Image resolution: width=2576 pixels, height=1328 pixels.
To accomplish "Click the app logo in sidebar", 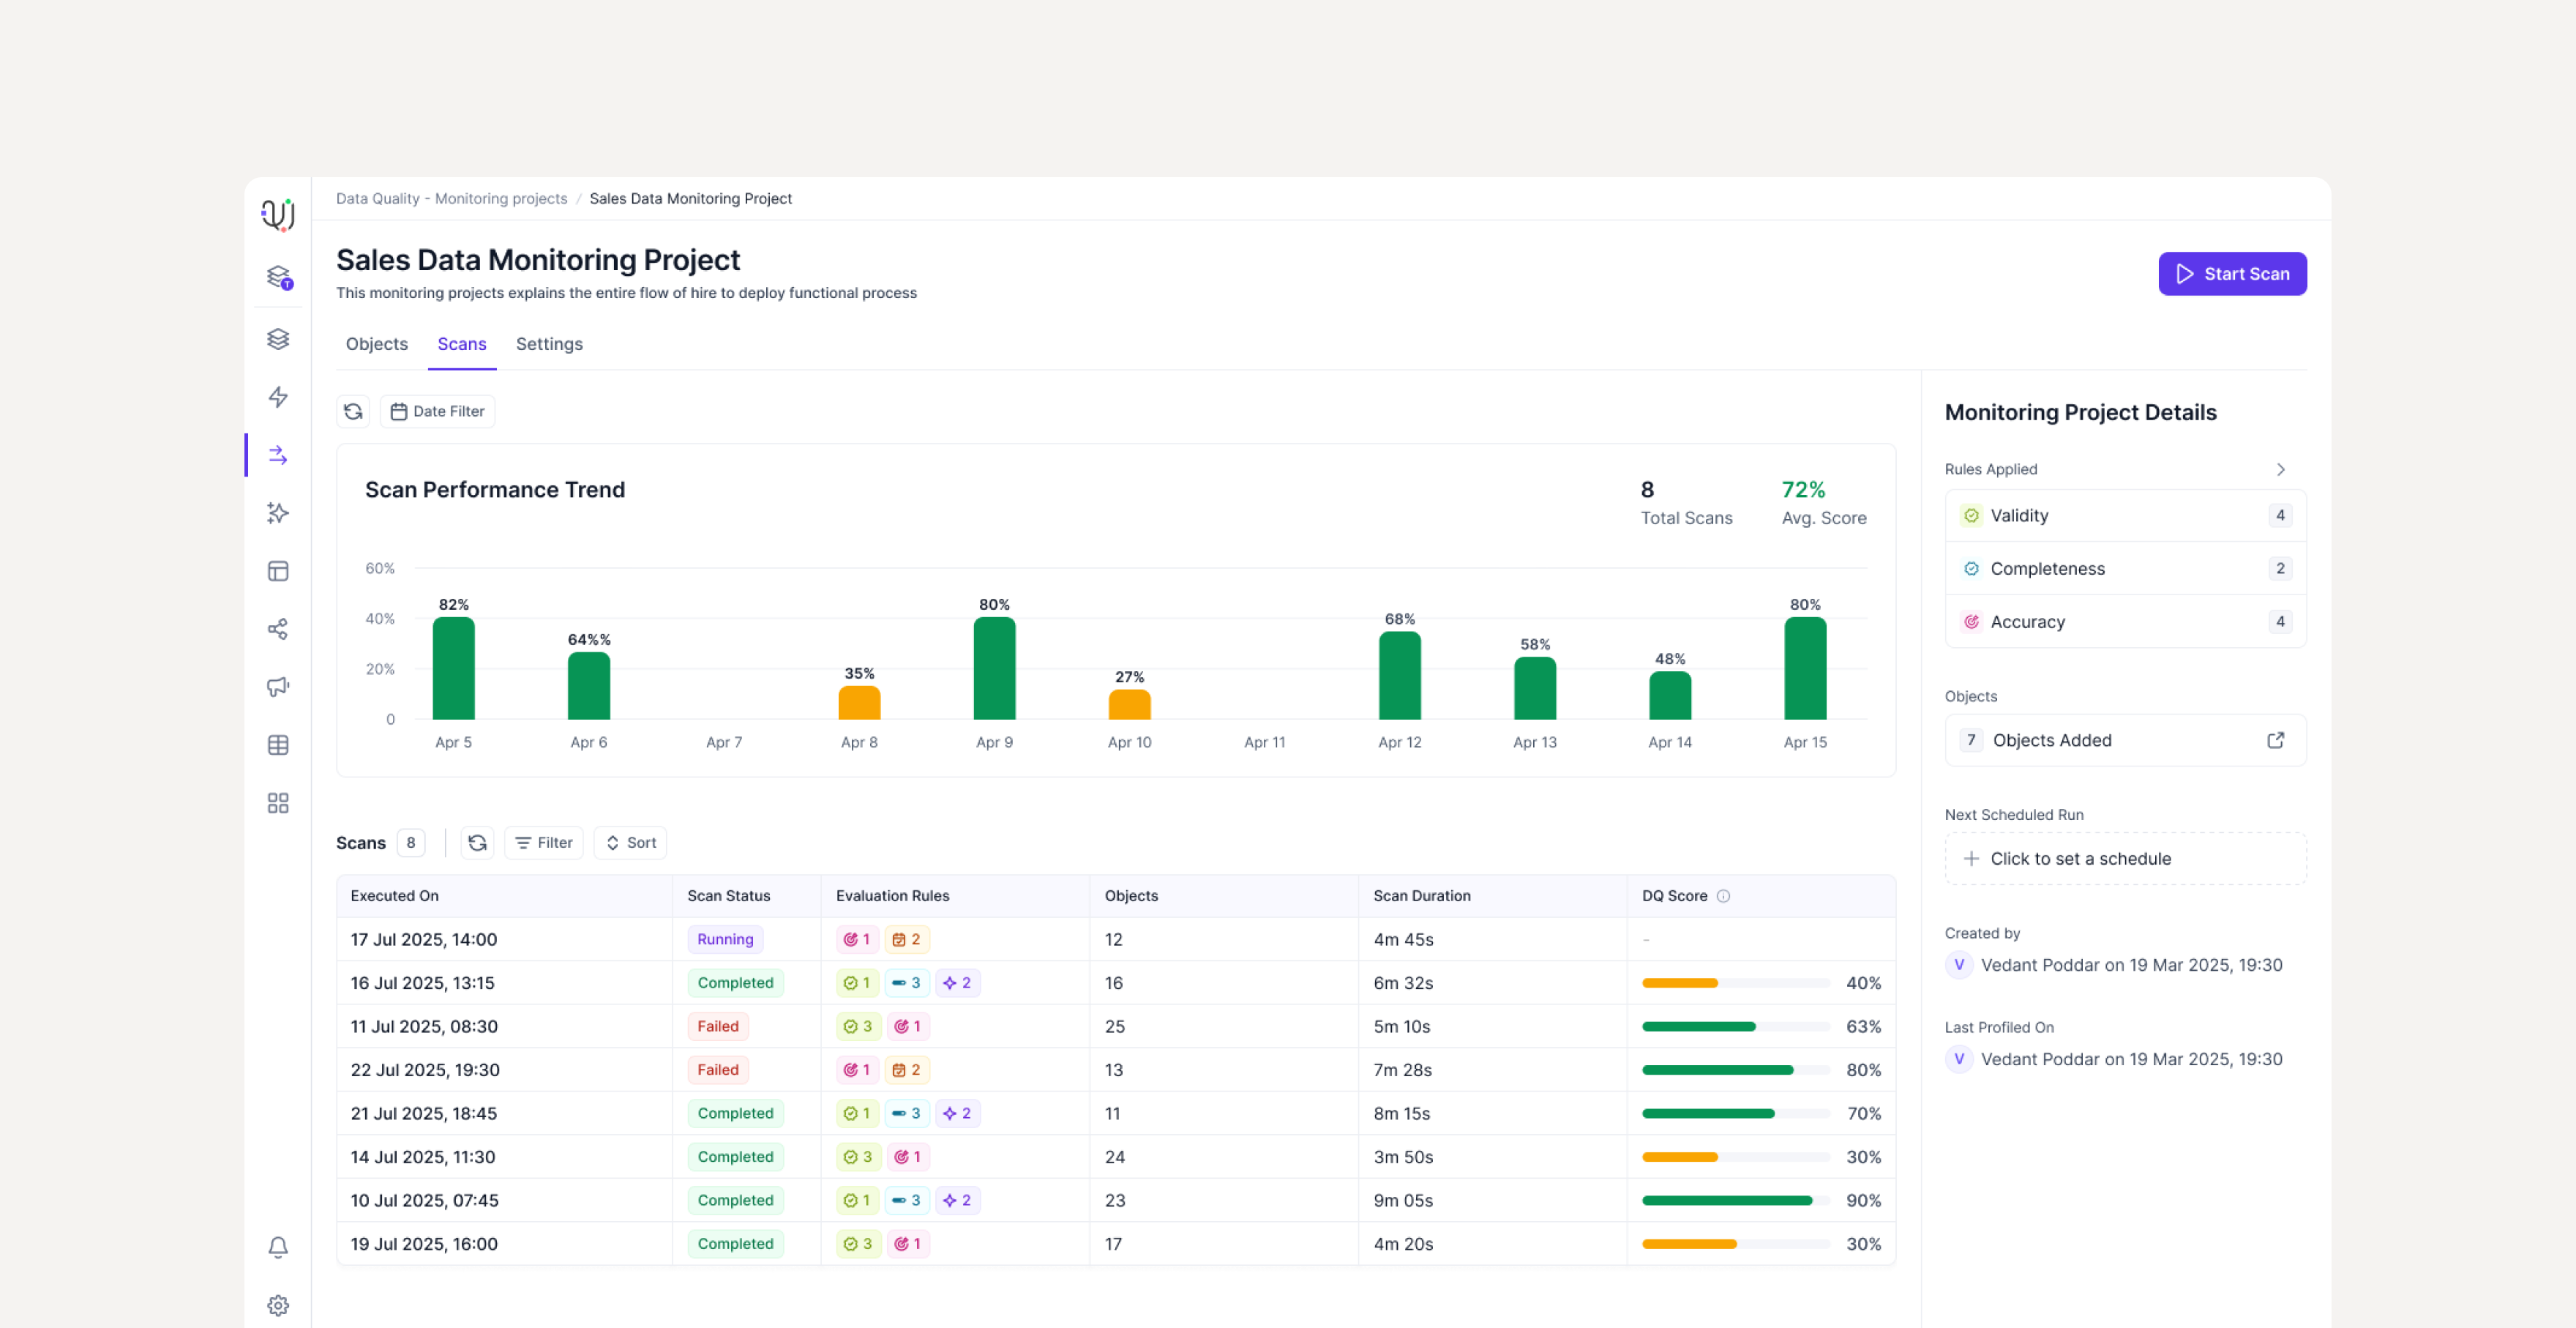I will pyautogui.click(x=278, y=214).
